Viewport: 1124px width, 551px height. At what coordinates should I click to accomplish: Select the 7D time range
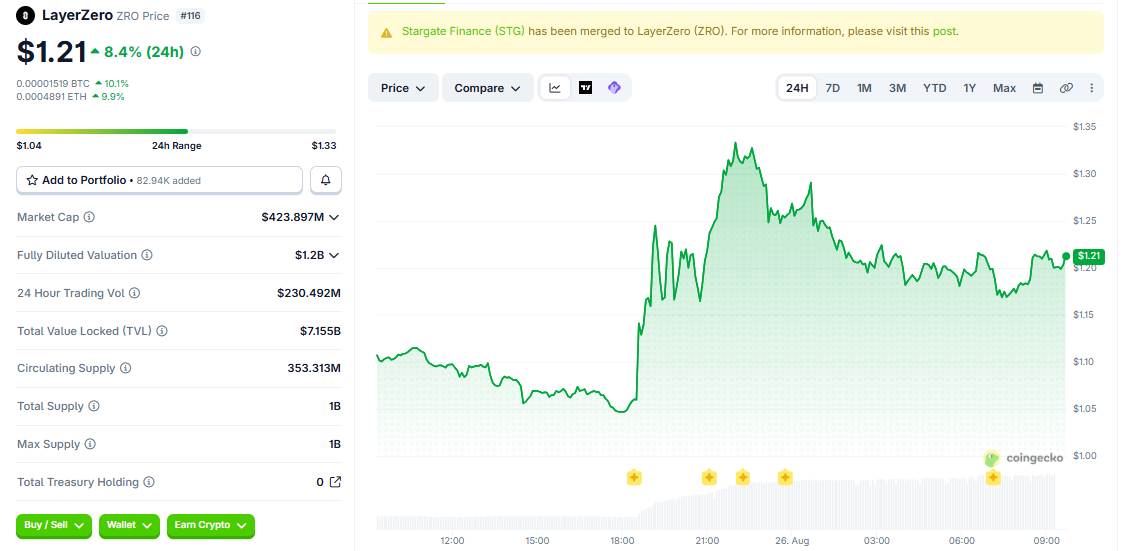pyautogui.click(x=832, y=88)
